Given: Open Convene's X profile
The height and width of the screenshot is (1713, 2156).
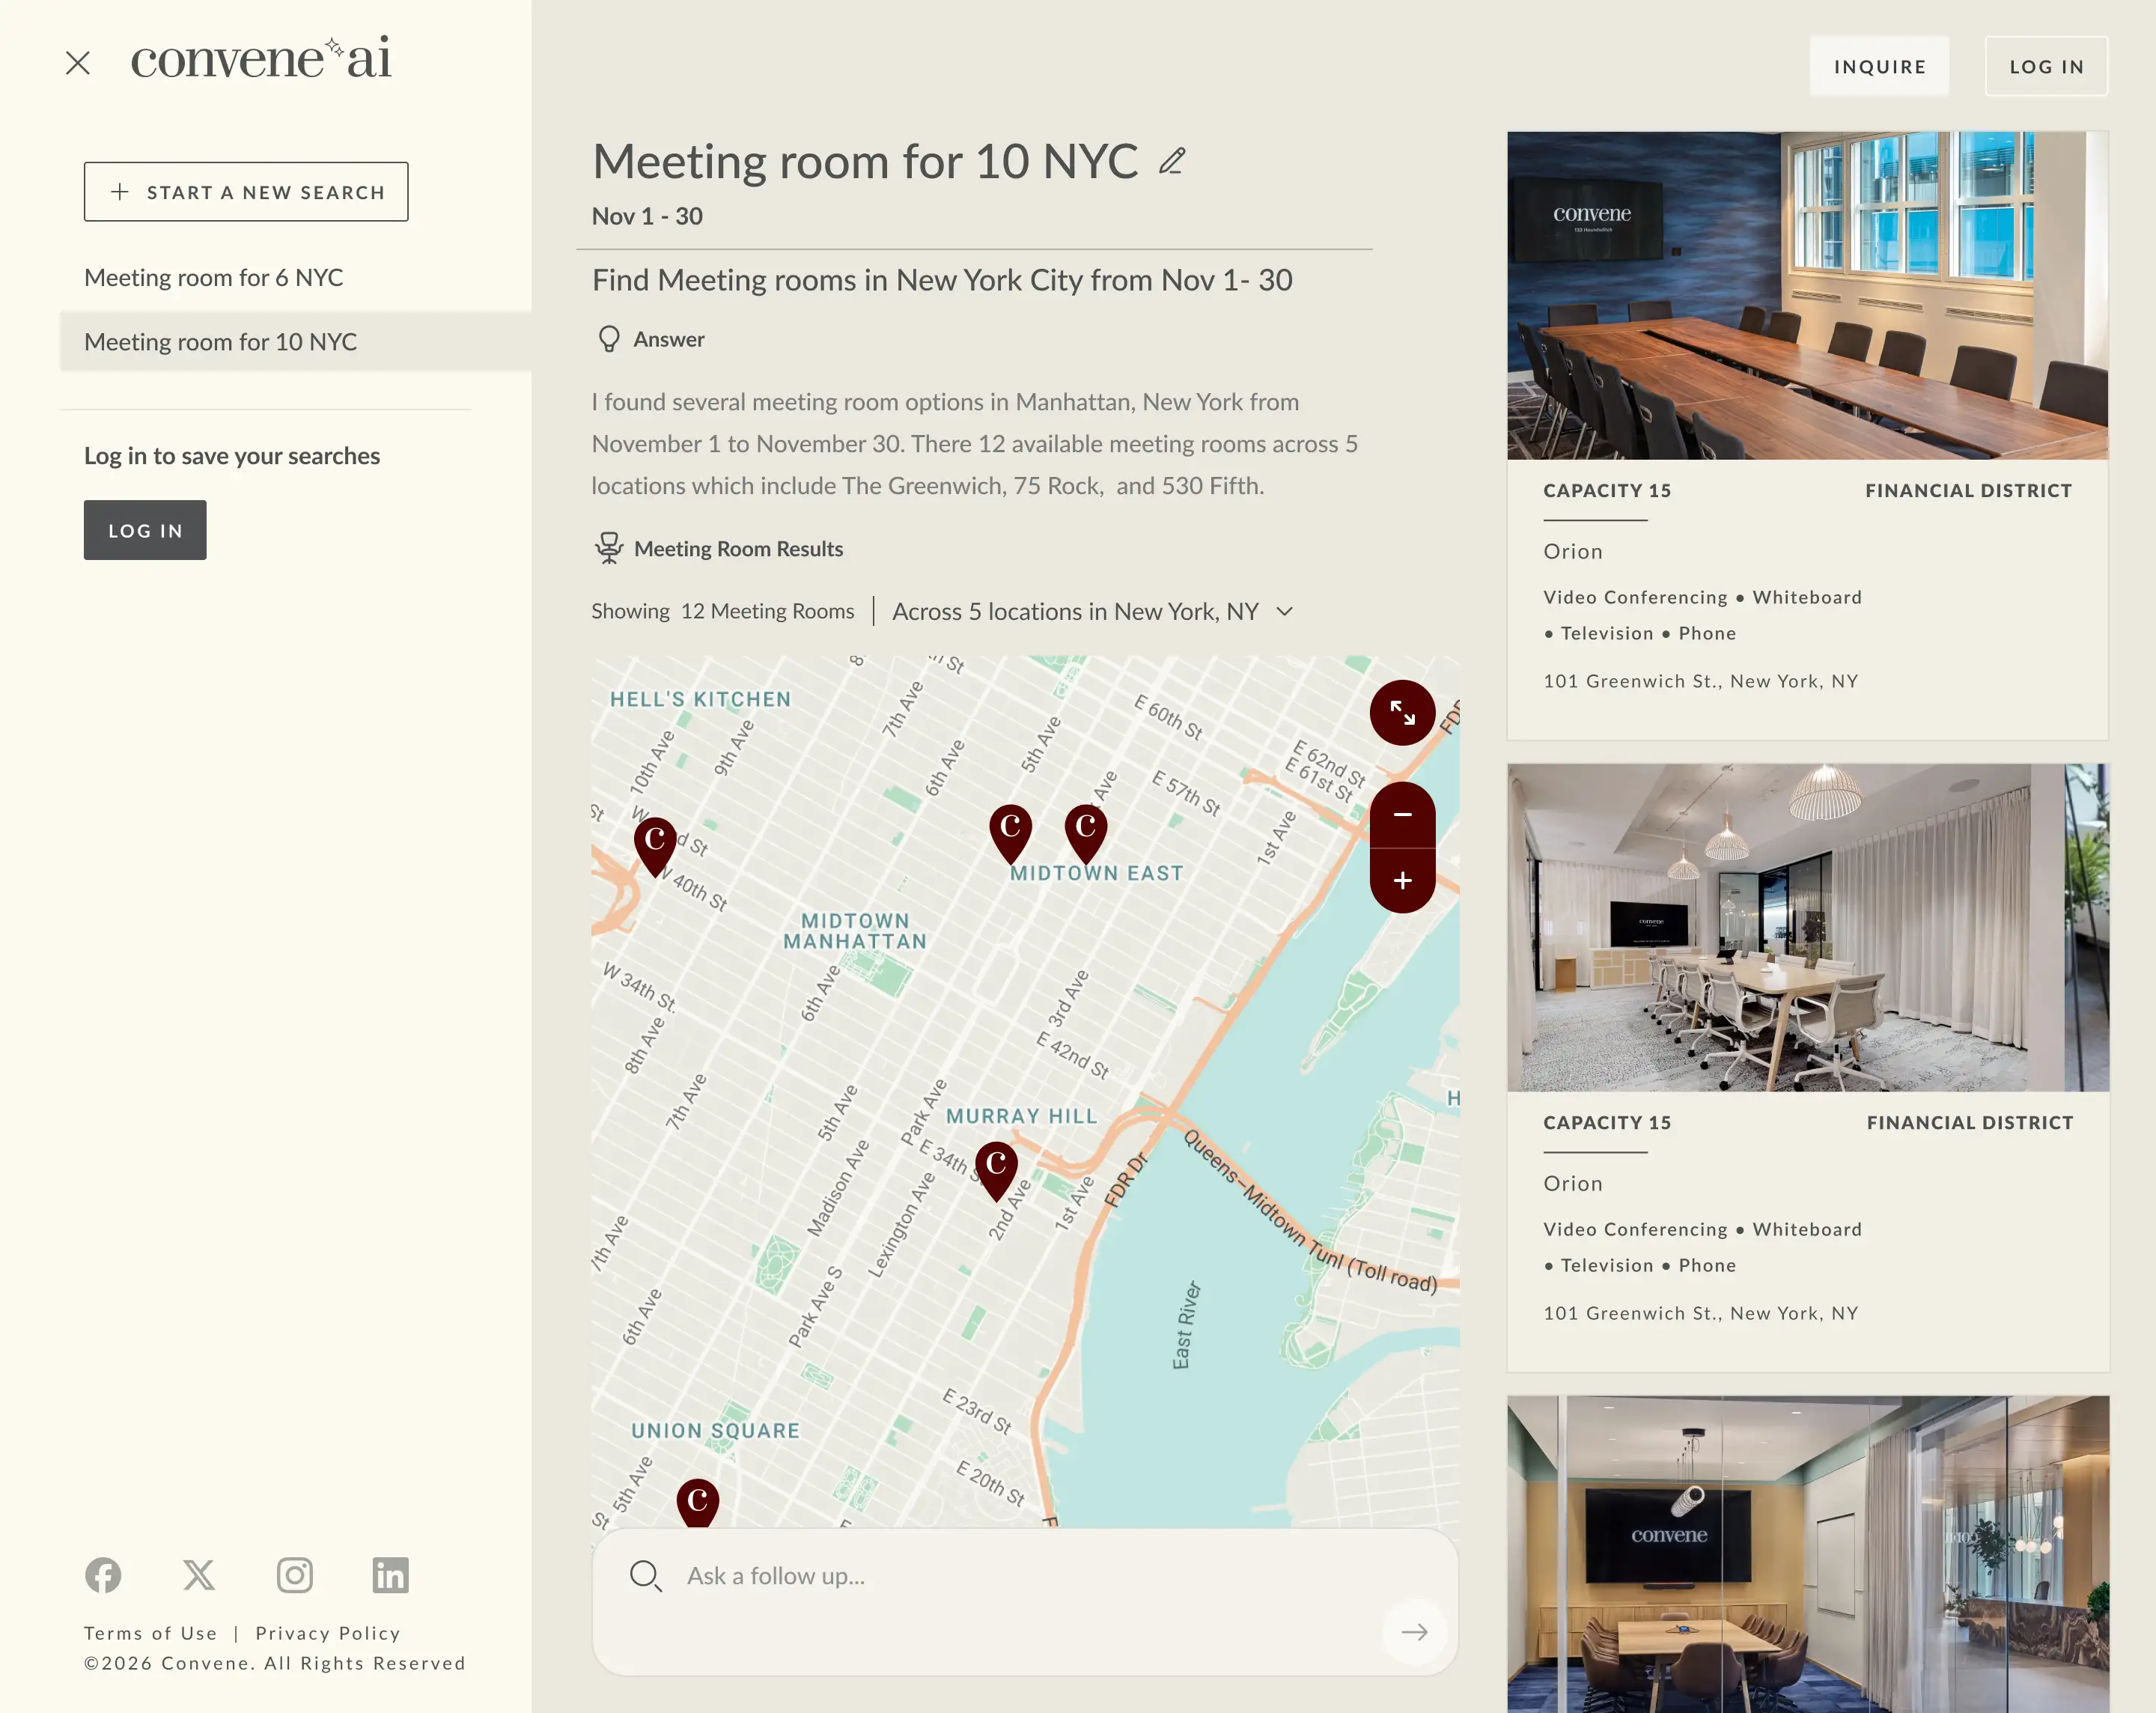Looking at the screenshot, I should (x=199, y=1575).
